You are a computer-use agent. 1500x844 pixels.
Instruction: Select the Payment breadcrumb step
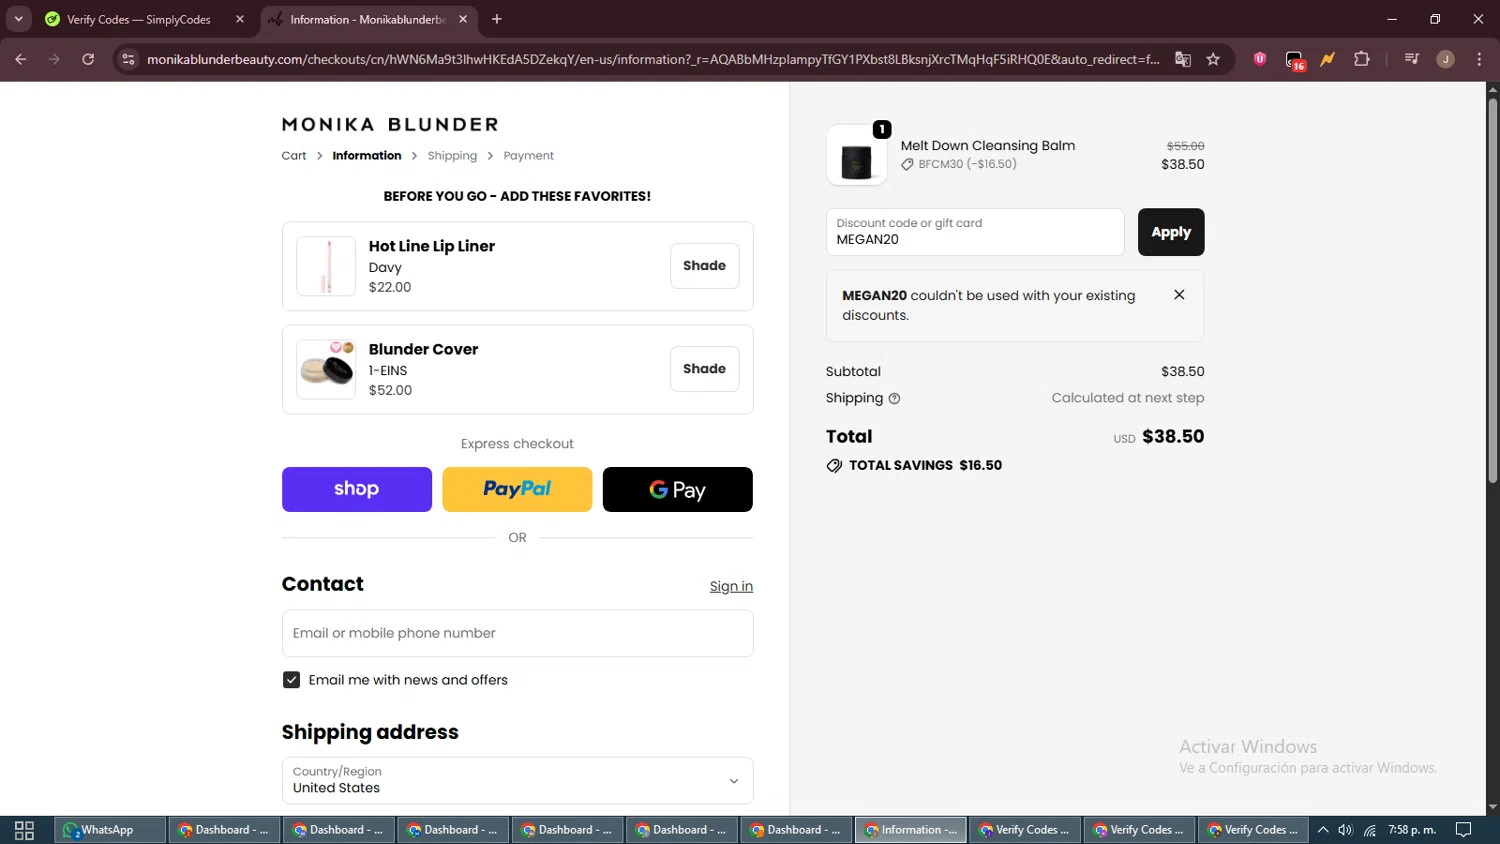point(528,156)
